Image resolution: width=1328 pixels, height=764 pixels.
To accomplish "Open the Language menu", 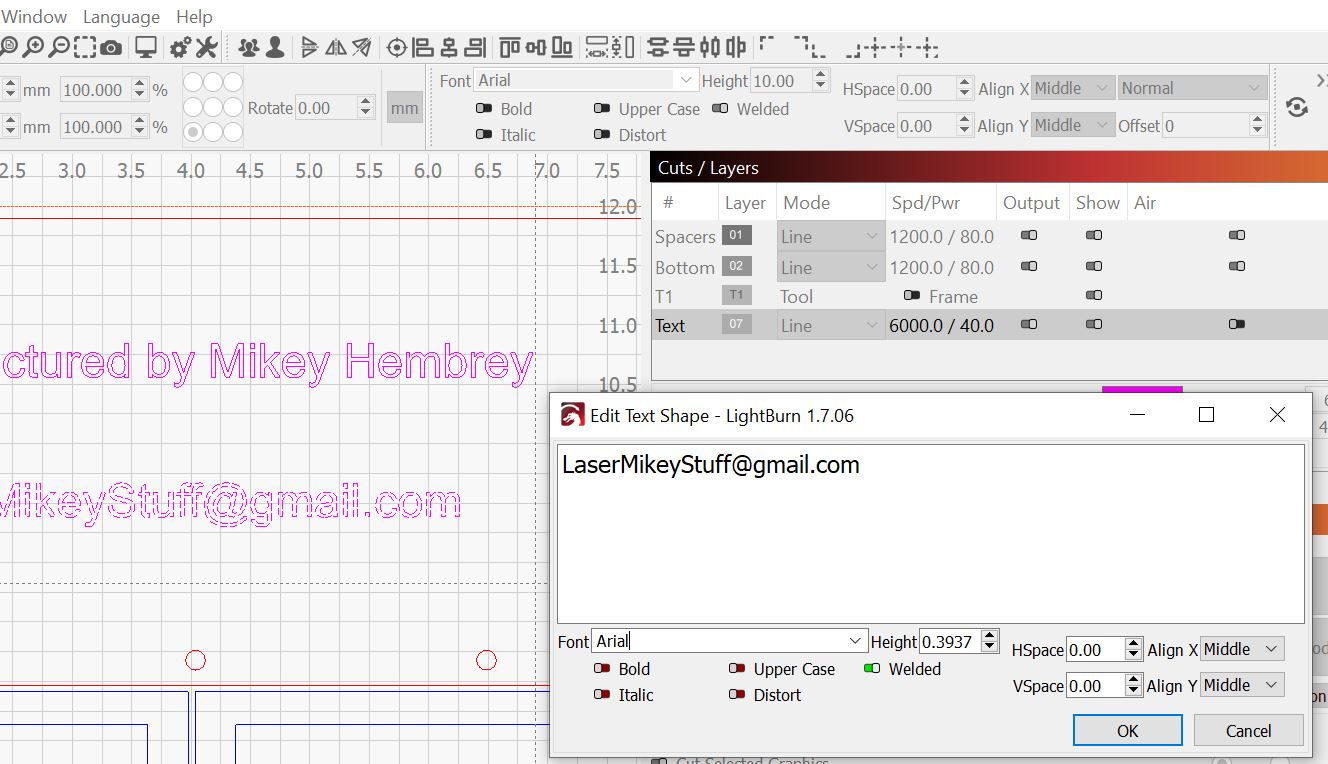I will click(121, 17).
